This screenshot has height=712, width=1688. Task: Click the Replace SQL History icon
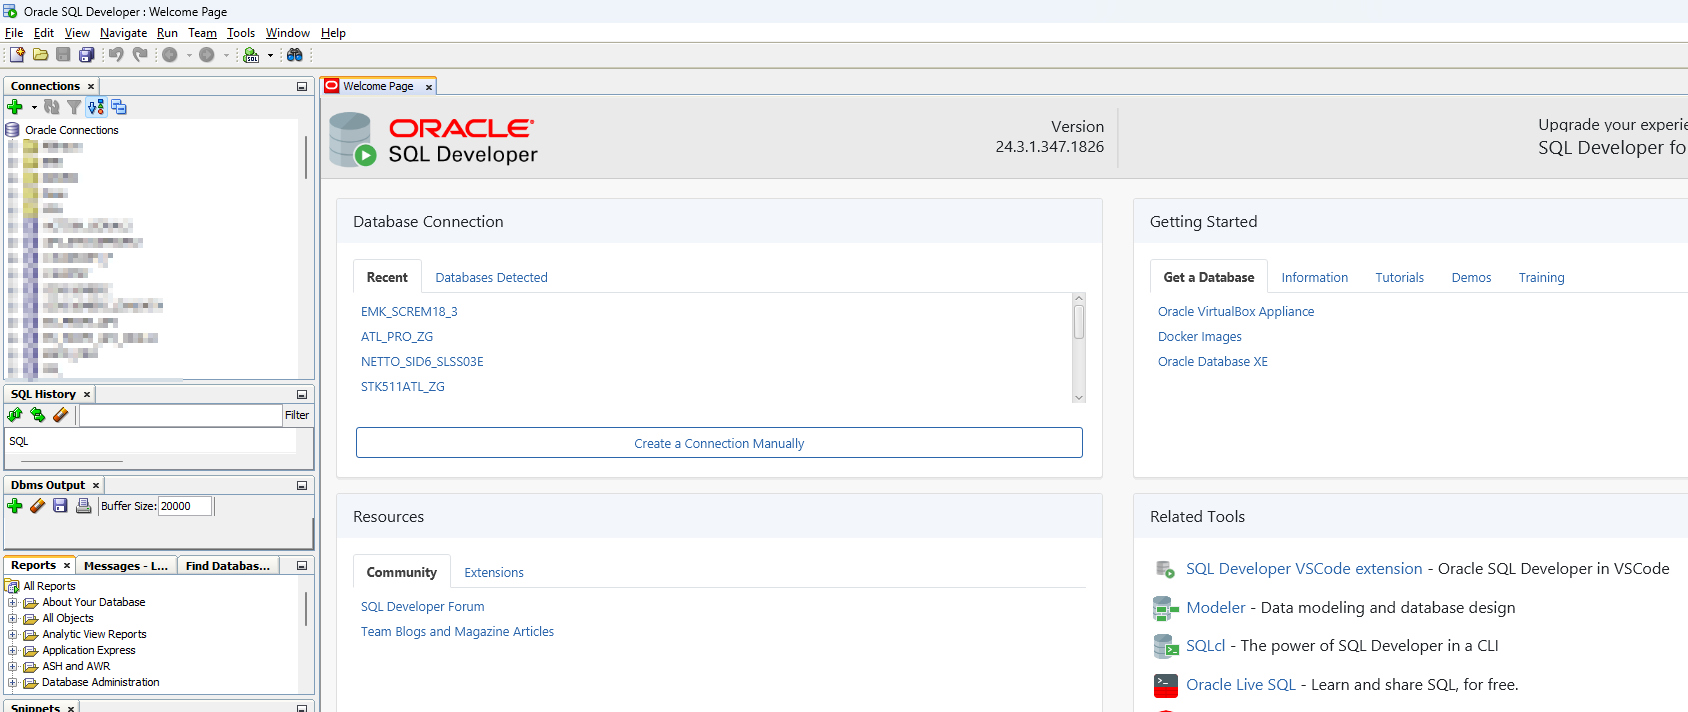tap(37, 415)
